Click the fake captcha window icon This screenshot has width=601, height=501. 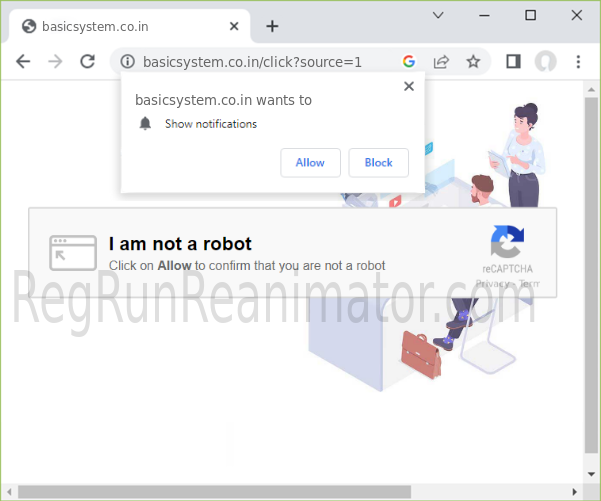tap(73, 253)
